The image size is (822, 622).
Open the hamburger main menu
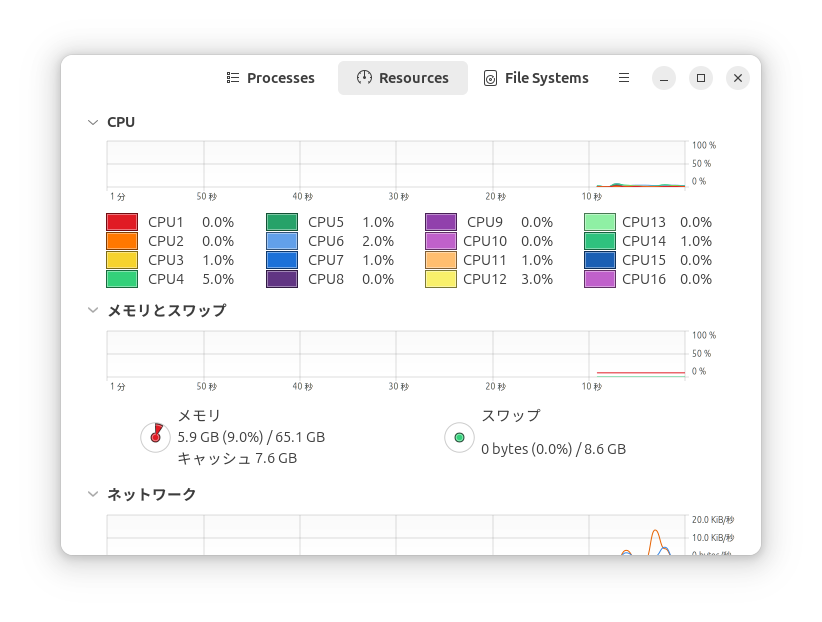624,78
